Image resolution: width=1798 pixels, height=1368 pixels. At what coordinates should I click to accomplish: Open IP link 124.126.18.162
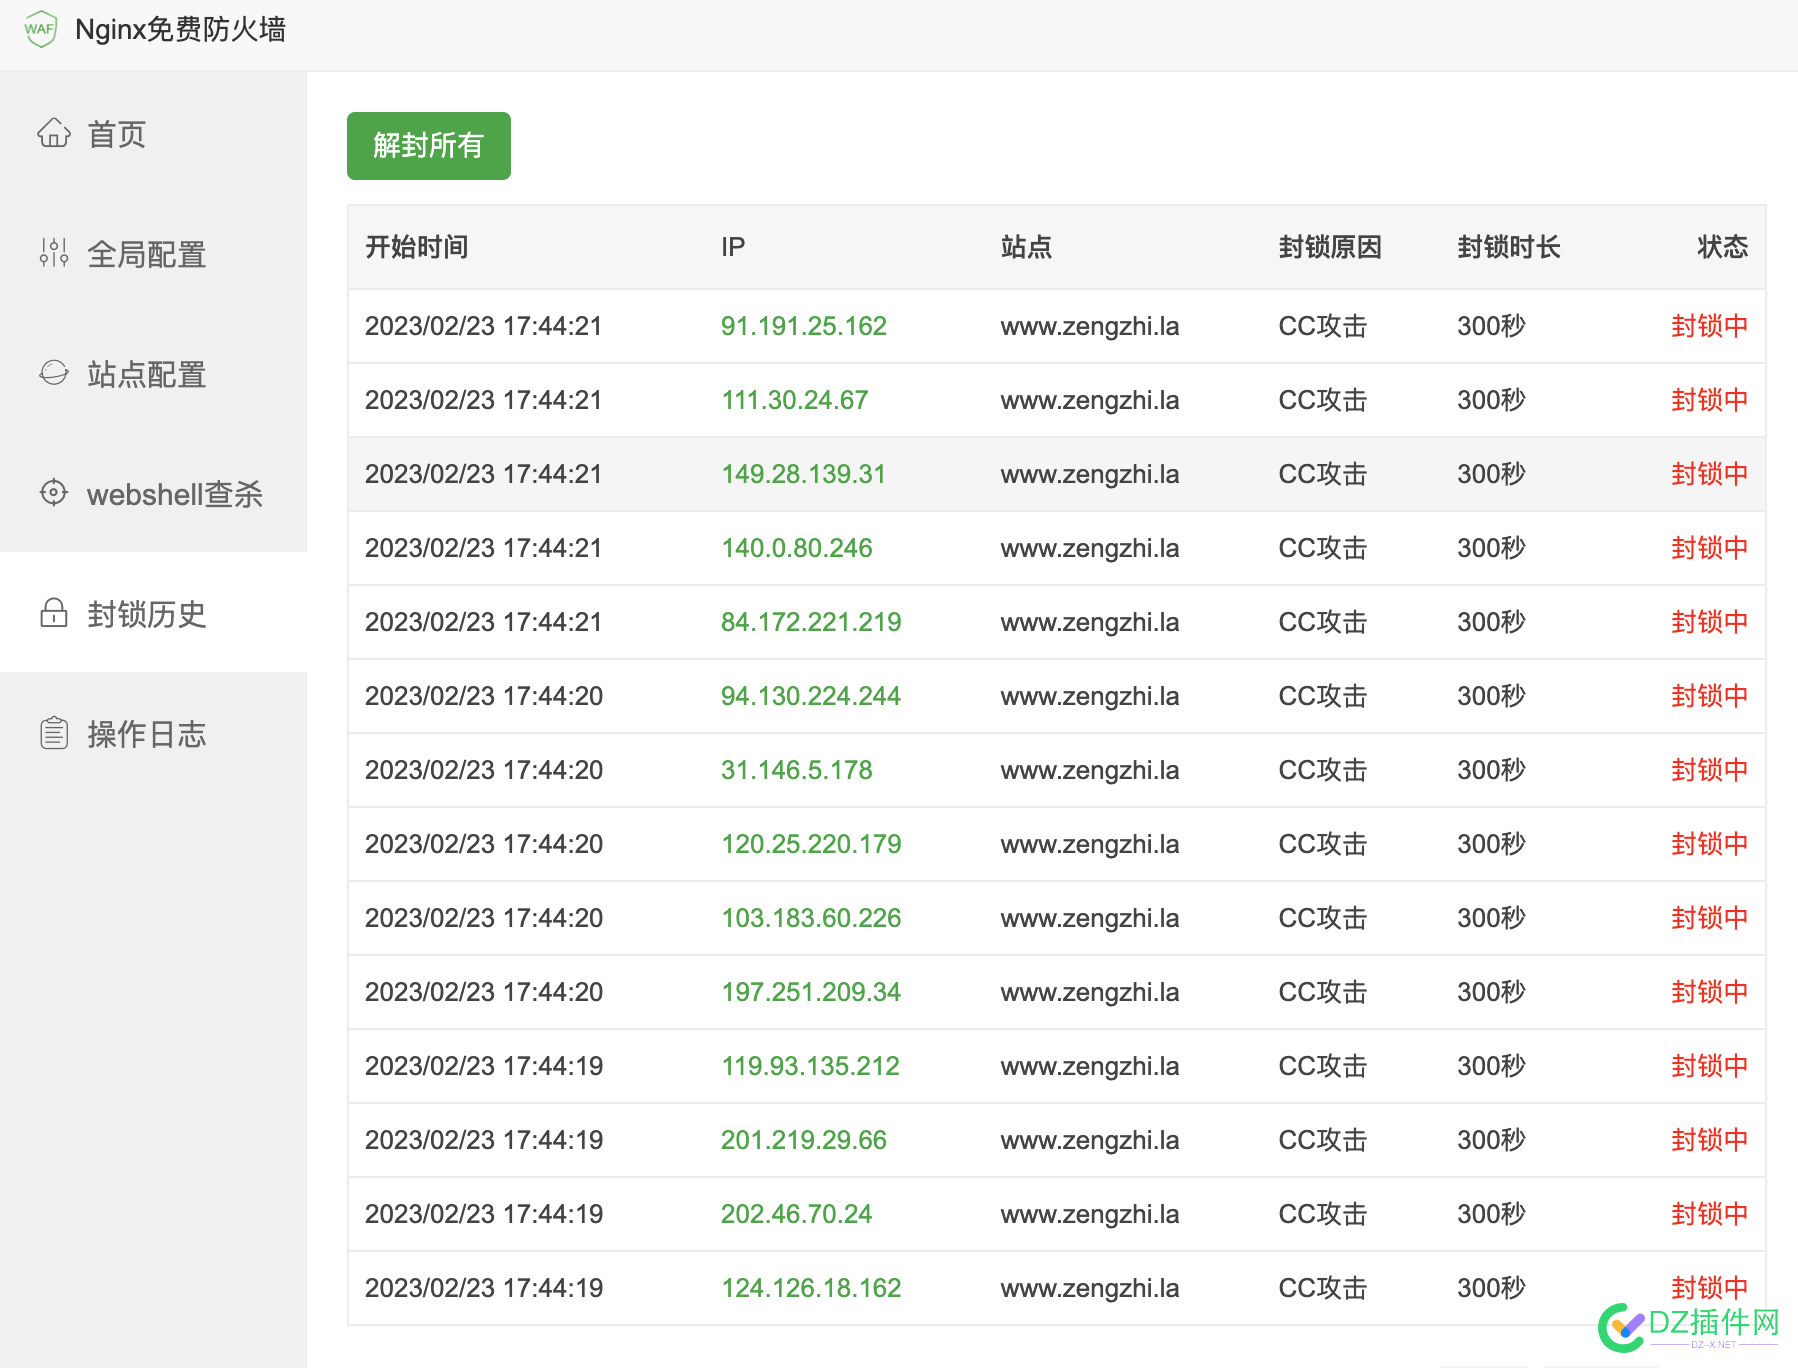point(811,1288)
